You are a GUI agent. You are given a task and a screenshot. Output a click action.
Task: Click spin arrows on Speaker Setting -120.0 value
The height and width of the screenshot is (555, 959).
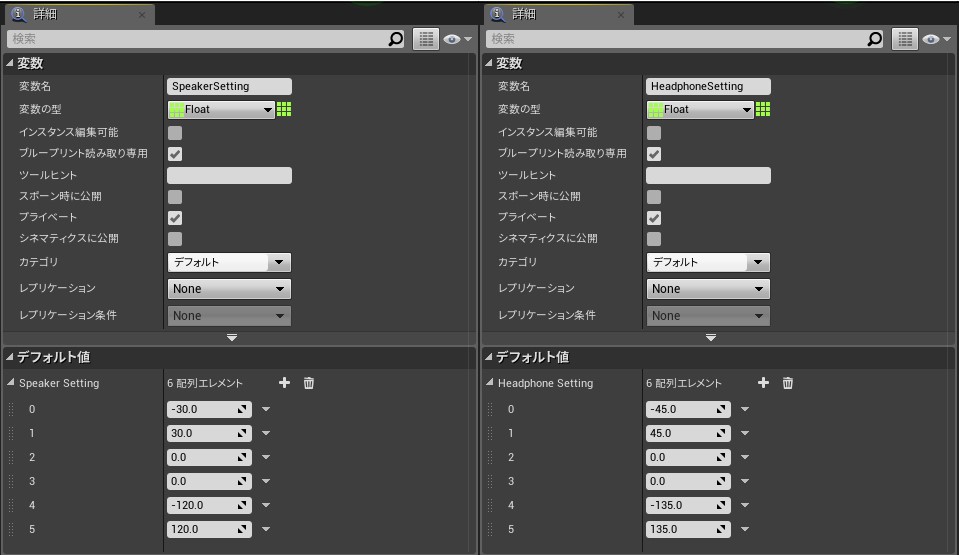coord(242,505)
